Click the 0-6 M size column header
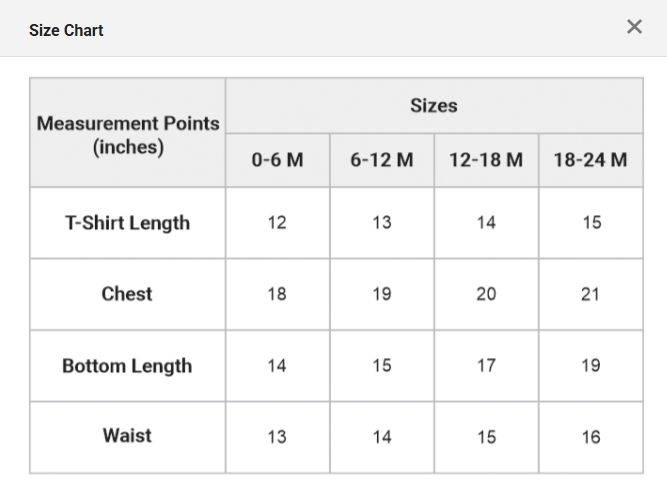The height and width of the screenshot is (486, 667). (277, 160)
